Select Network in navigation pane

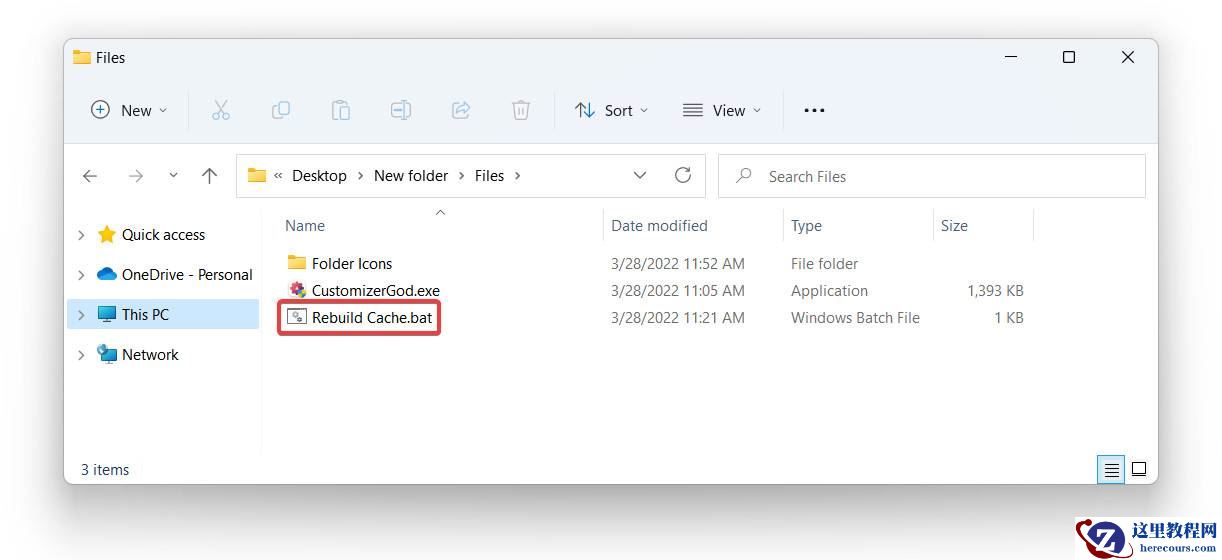click(x=150, y=354)
